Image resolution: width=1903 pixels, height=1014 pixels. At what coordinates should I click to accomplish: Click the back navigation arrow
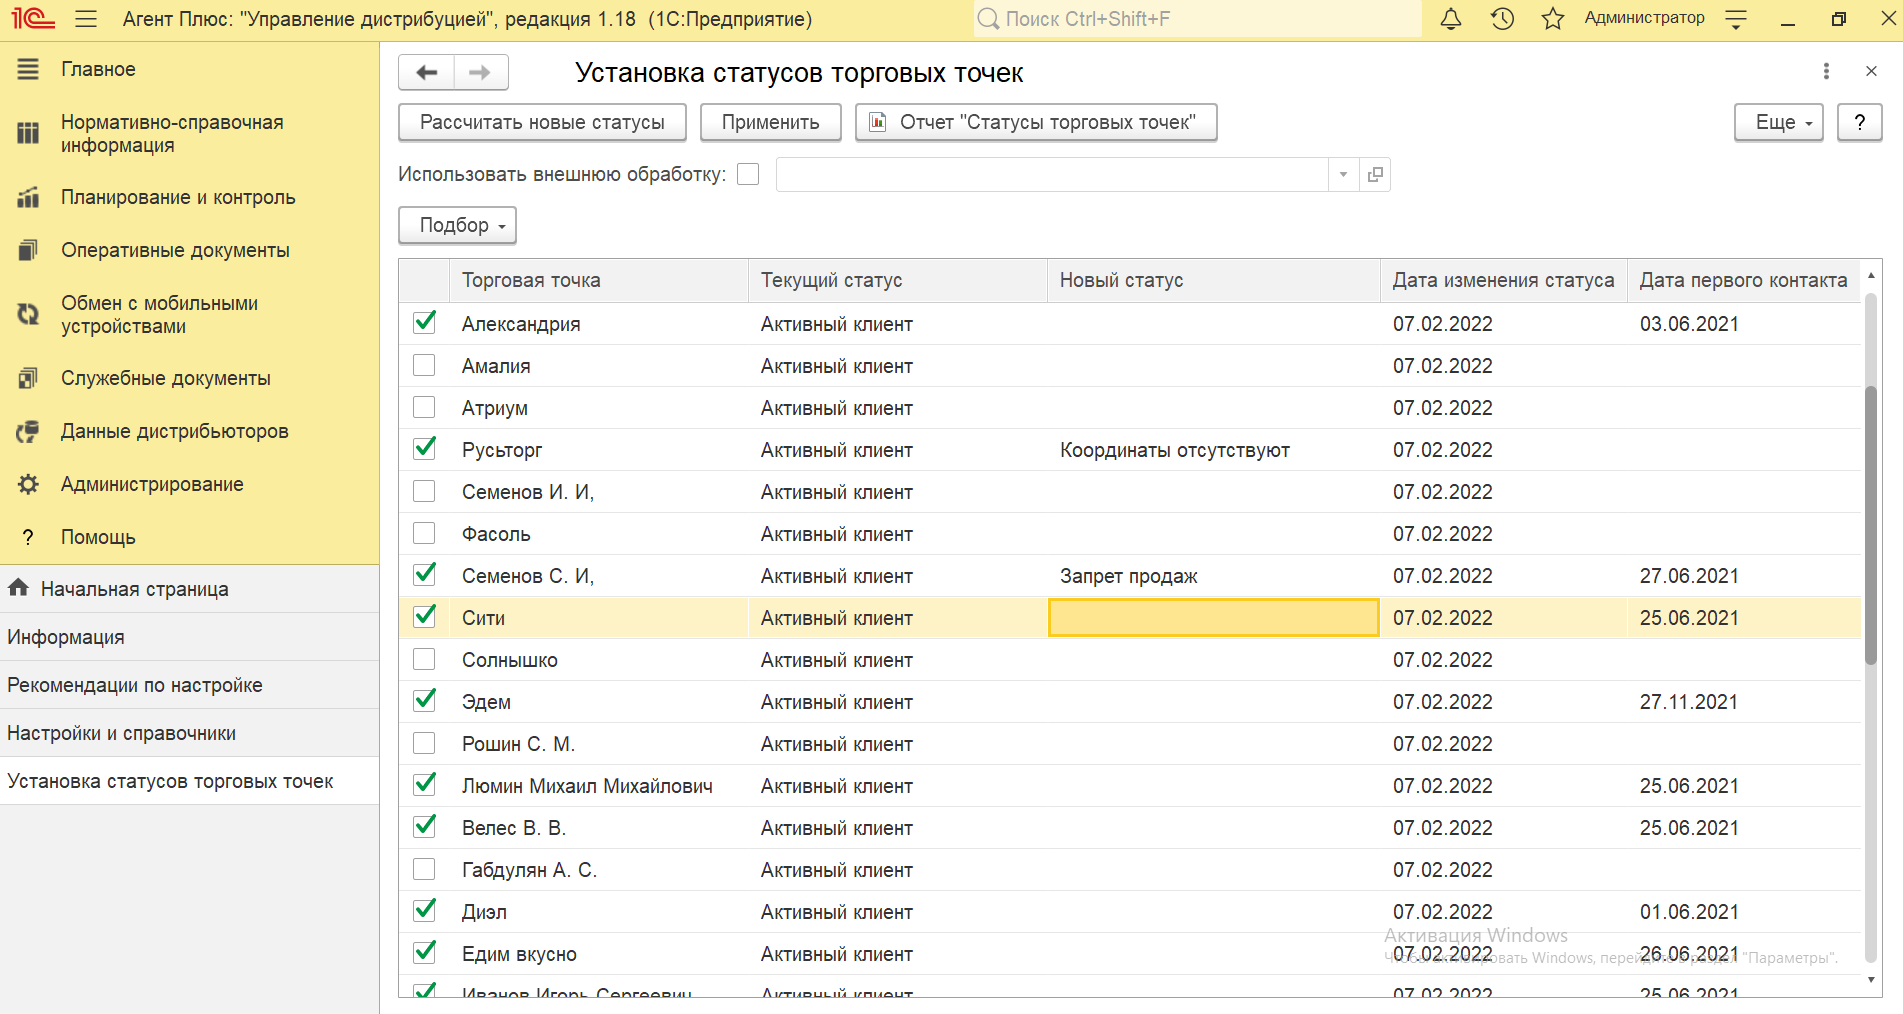(427, 72)
